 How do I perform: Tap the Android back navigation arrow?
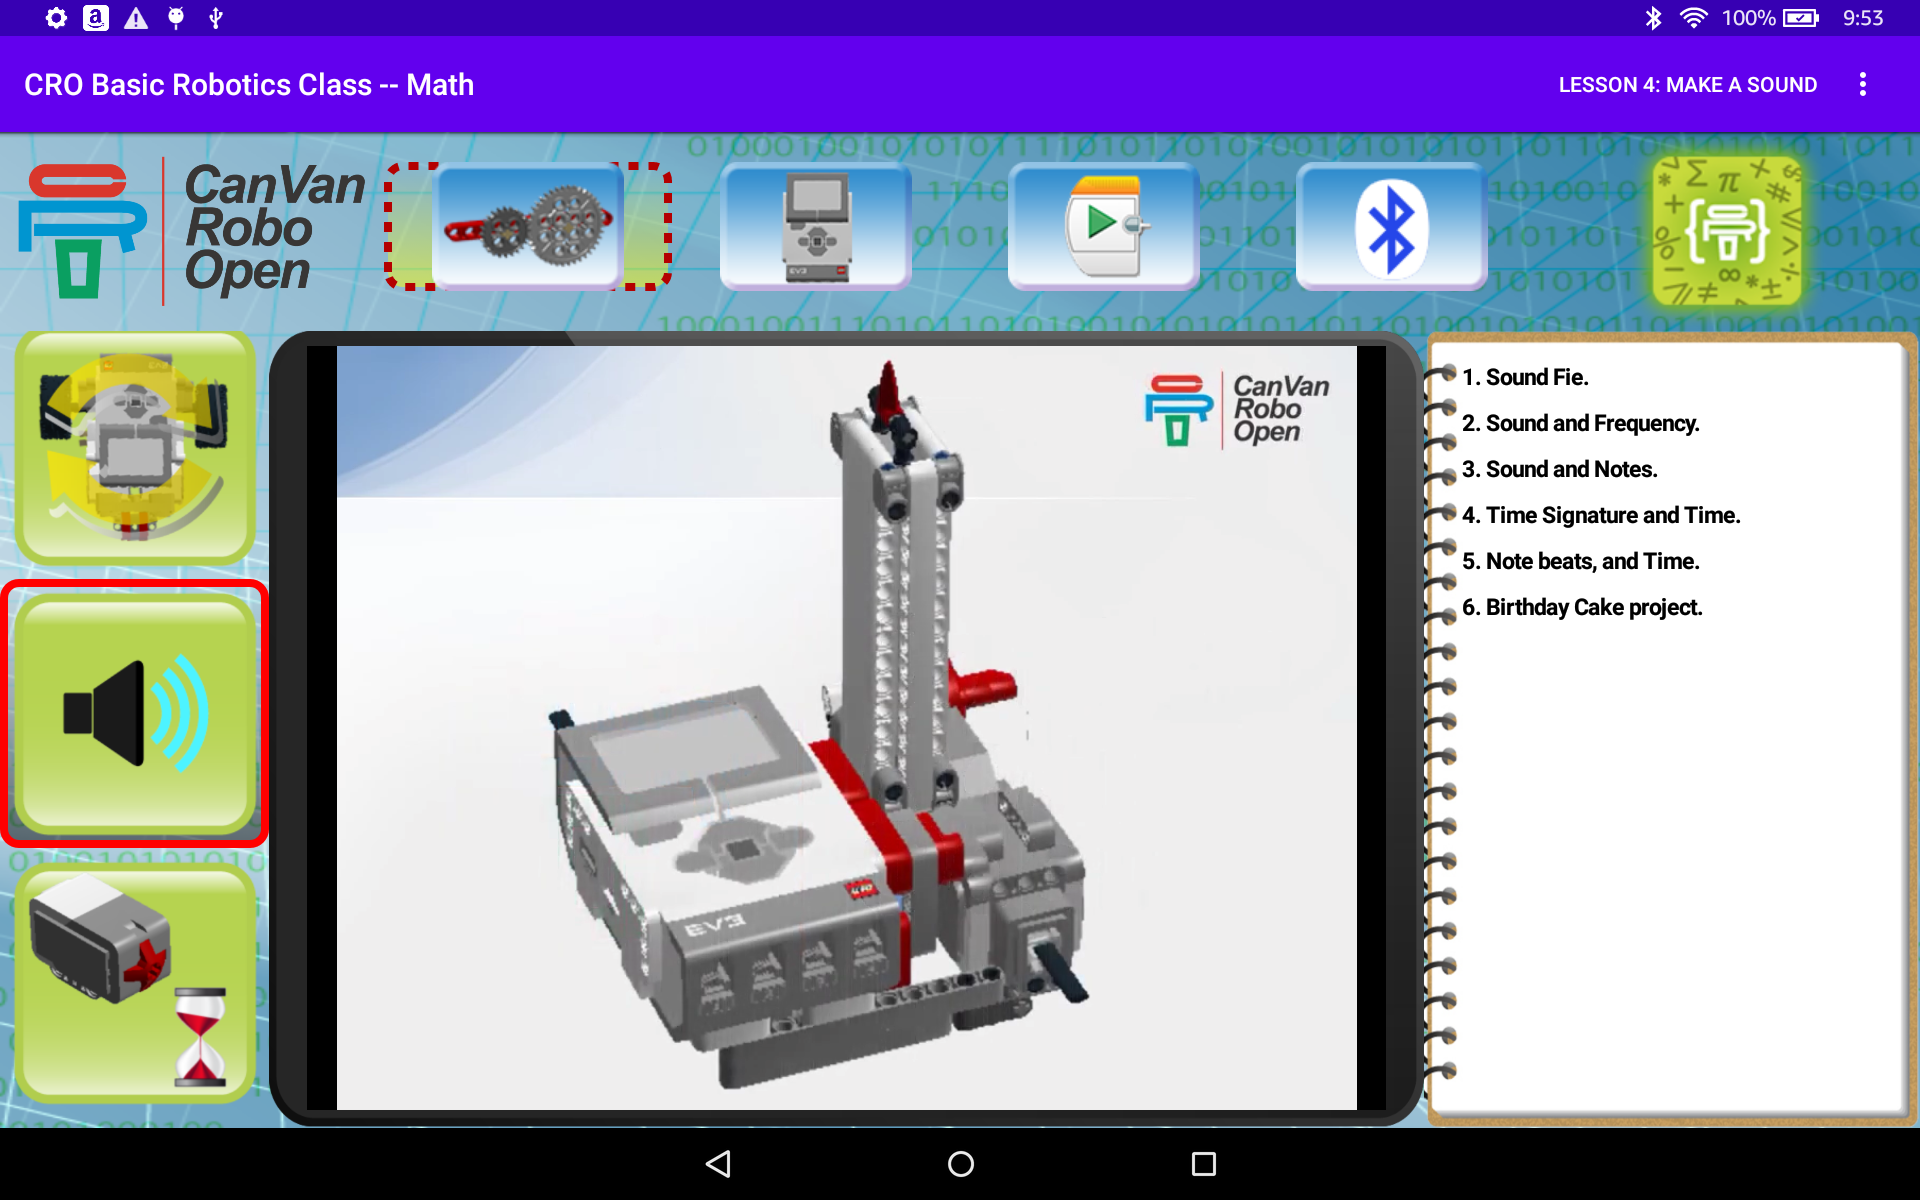pyautogui.click(x=718, y=1163)
